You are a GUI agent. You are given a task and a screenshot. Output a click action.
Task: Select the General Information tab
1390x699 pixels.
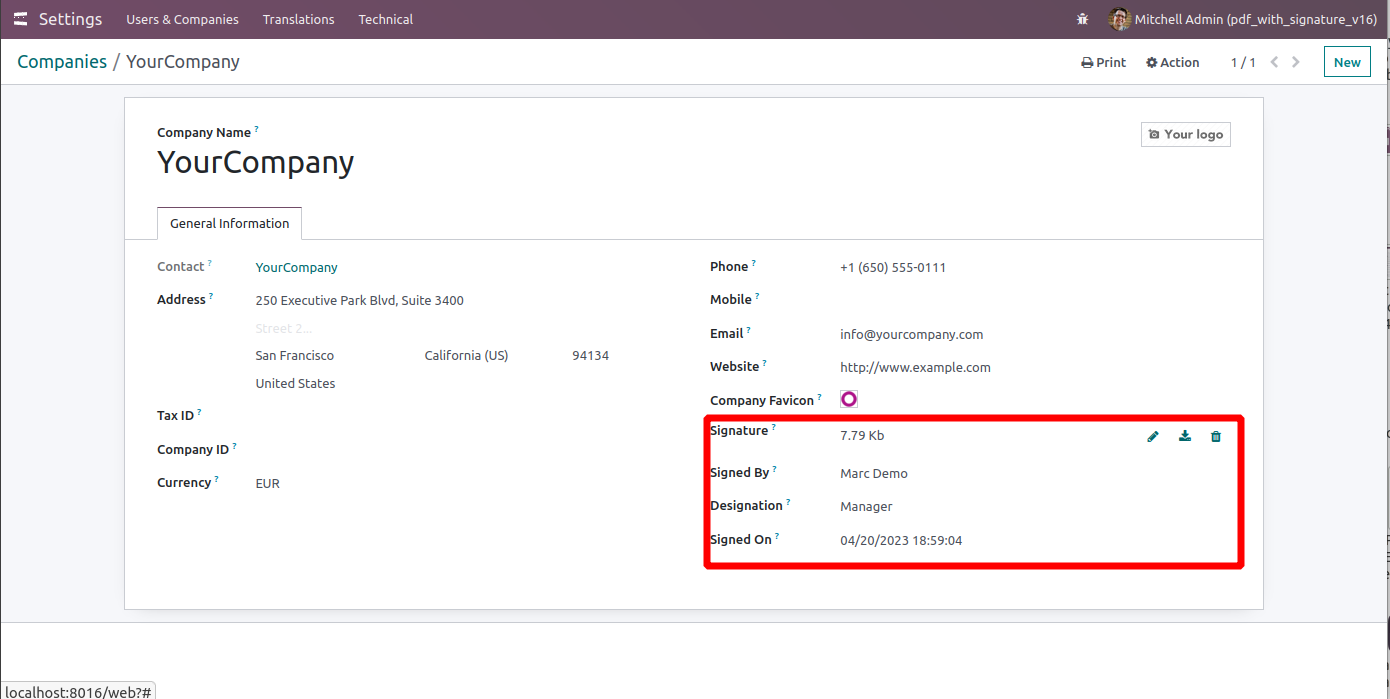229,223
